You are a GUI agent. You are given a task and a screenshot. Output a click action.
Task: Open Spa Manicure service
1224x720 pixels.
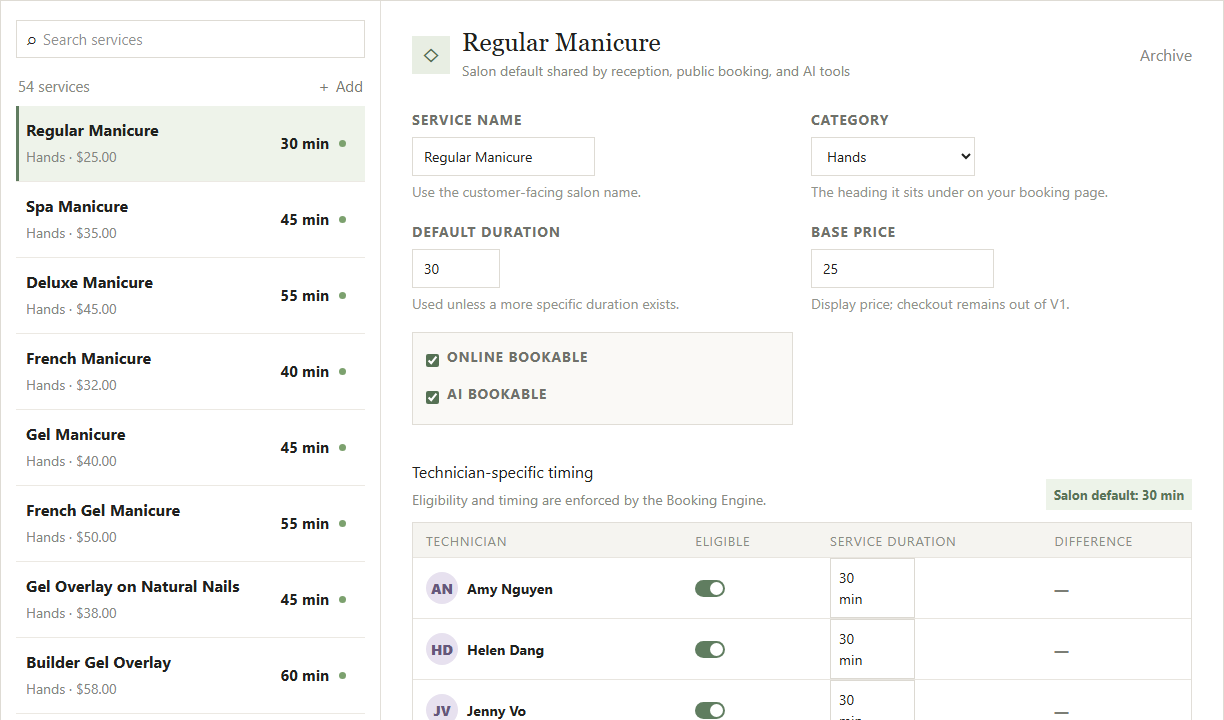(190, 220)
